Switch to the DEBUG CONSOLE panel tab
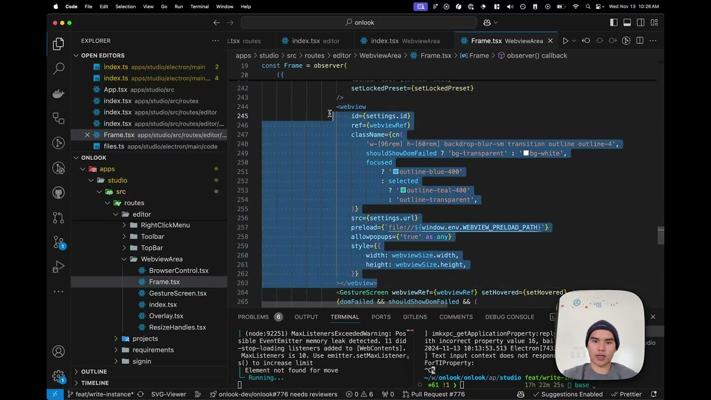 point(509,317)
